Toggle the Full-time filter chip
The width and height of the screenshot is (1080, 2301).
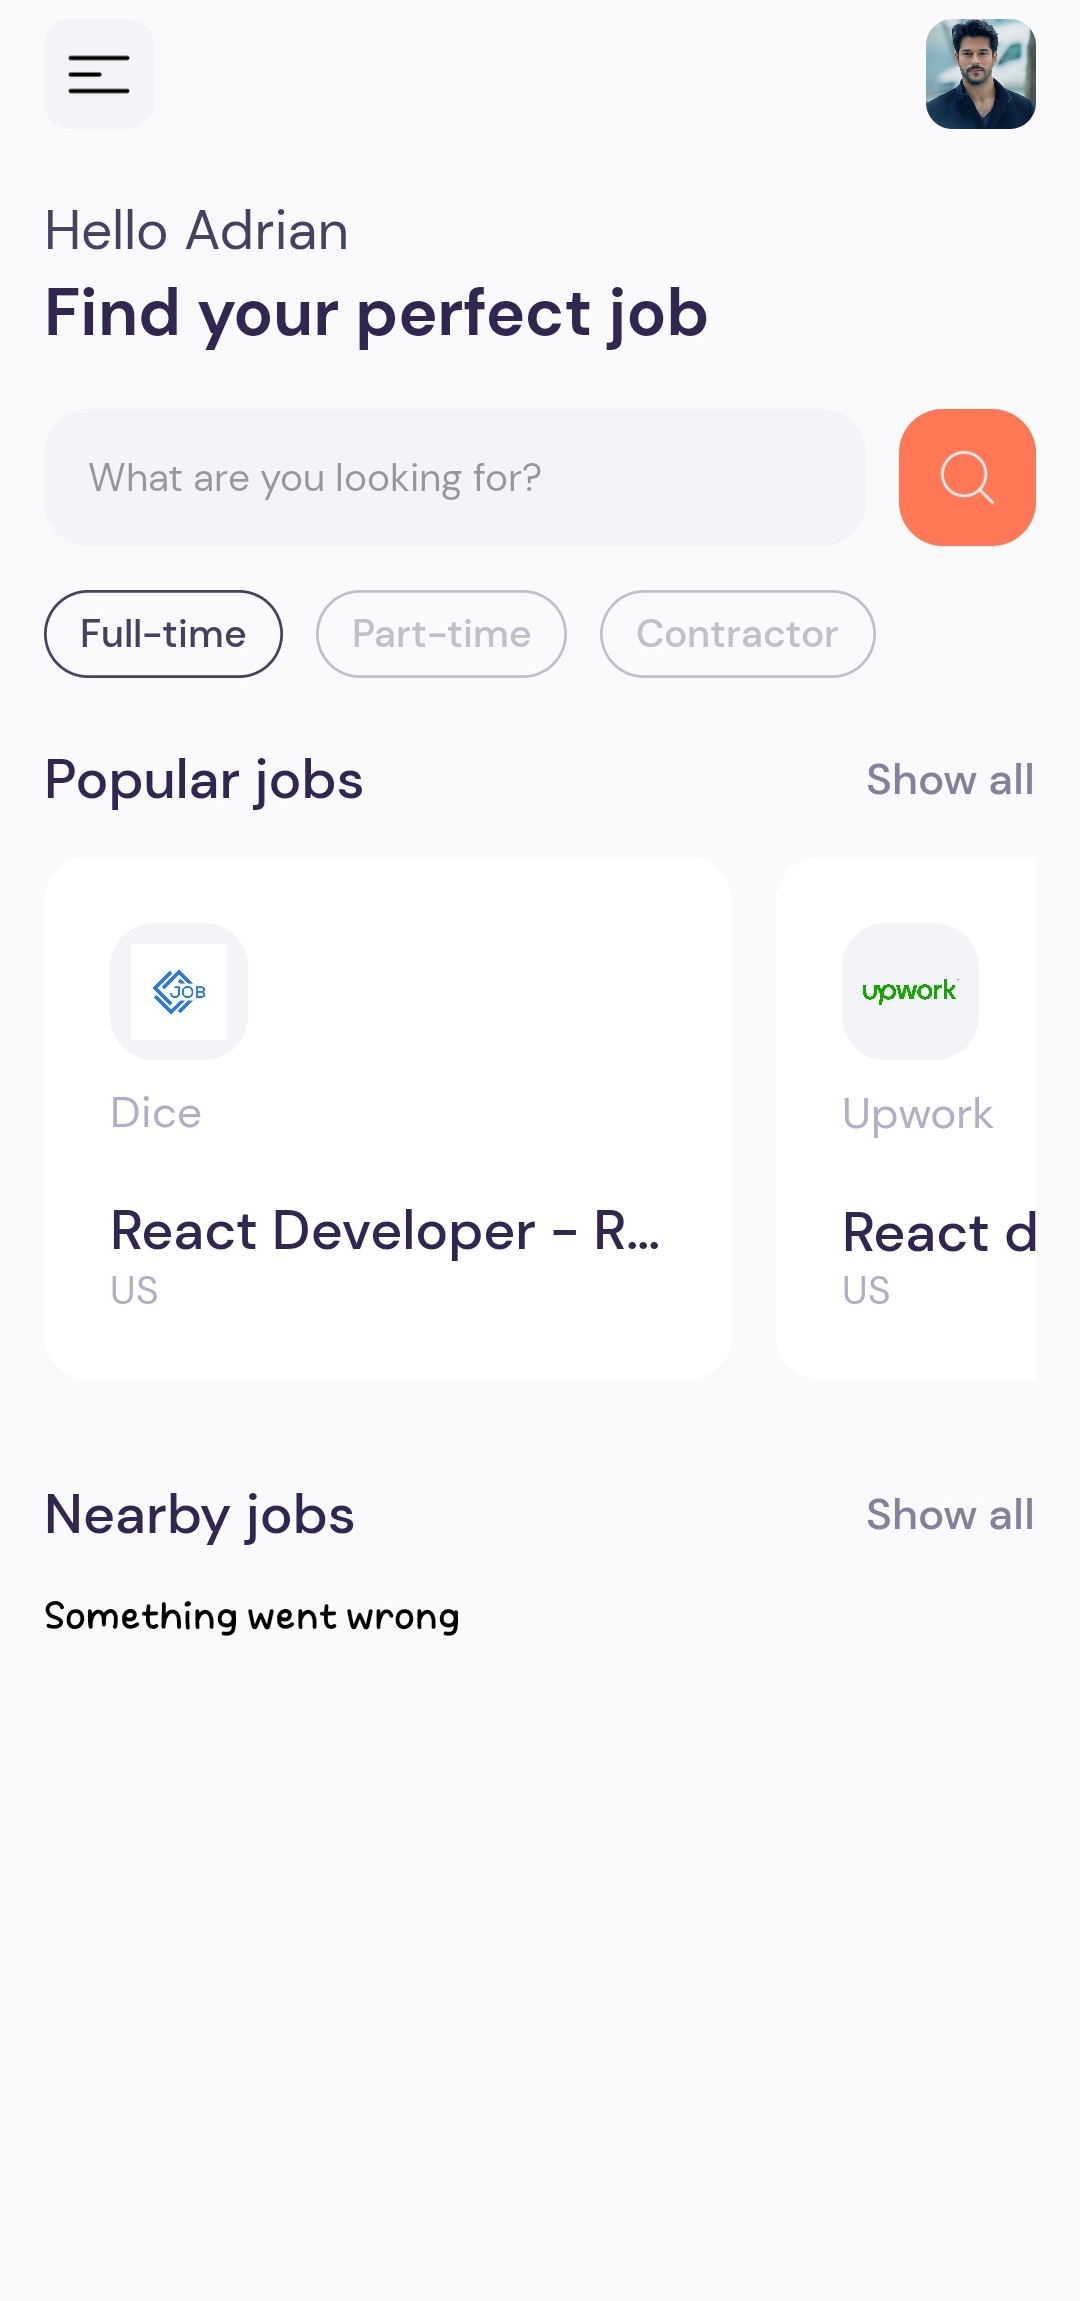162,633
